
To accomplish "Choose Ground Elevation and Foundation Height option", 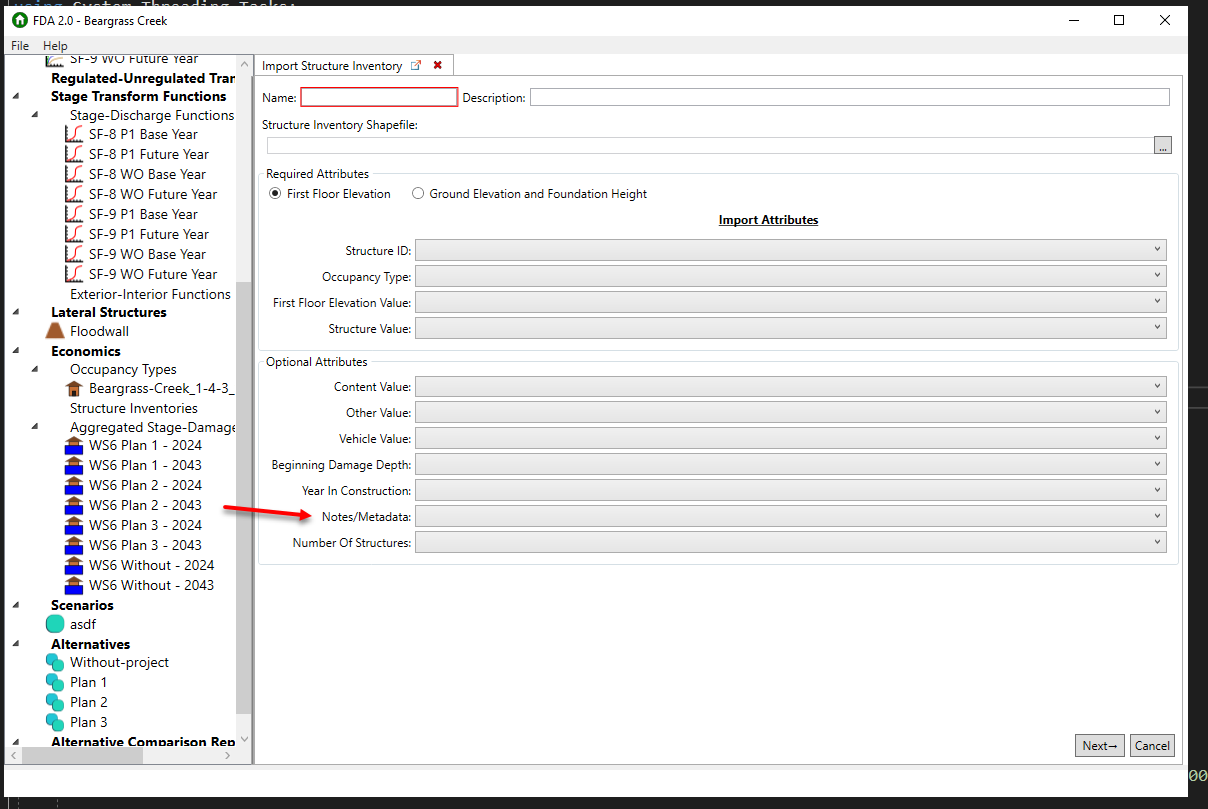I will pos(418,194).
